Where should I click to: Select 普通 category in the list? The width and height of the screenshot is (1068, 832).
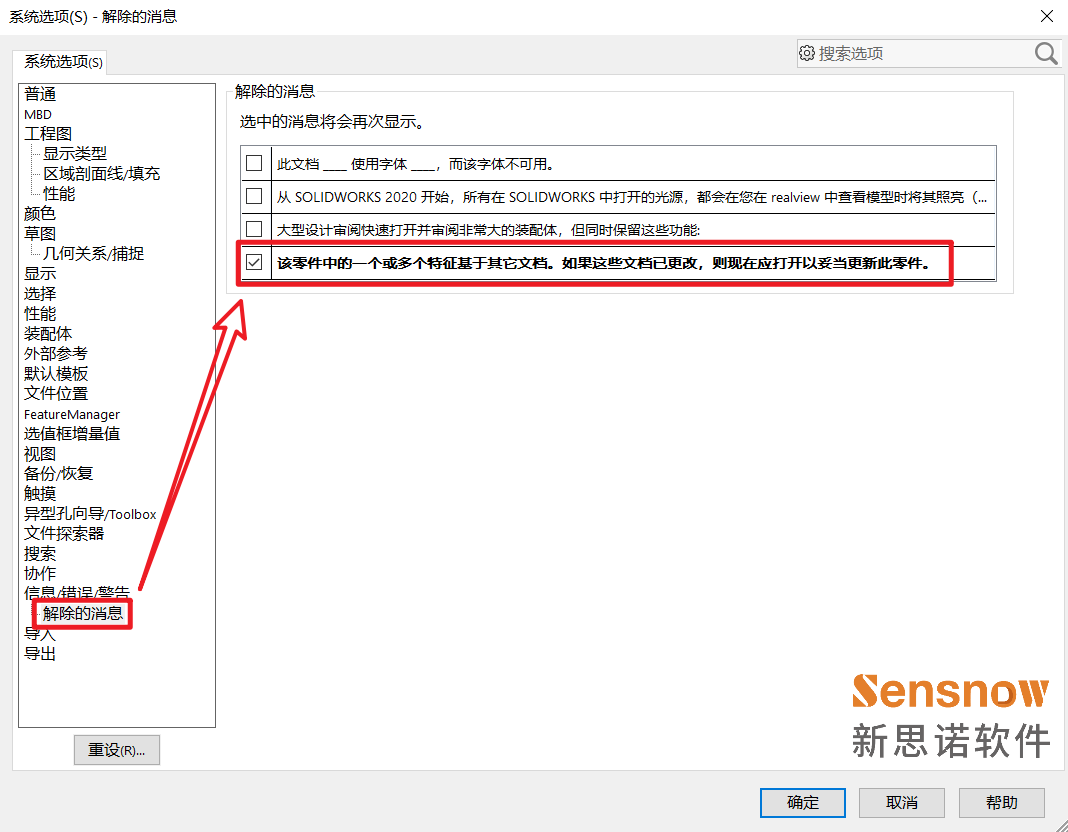click(x=40, y=94)
